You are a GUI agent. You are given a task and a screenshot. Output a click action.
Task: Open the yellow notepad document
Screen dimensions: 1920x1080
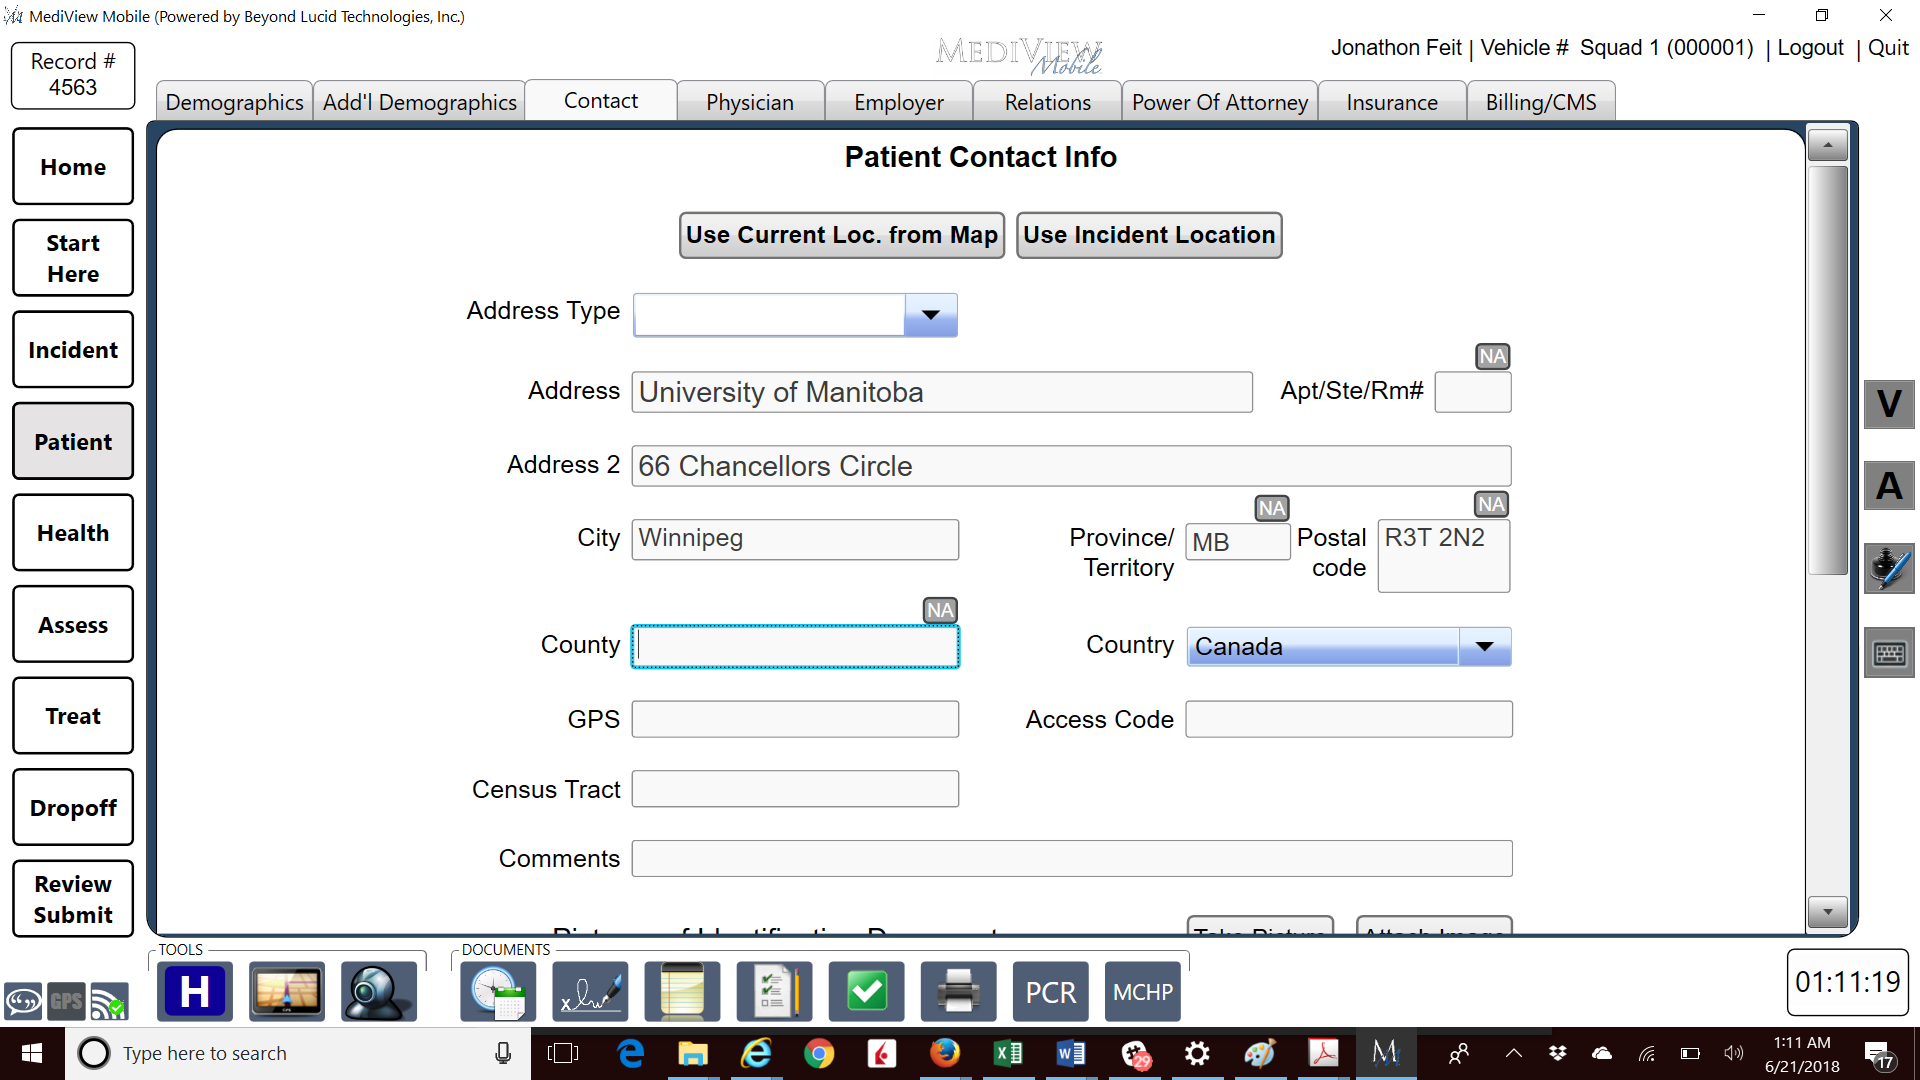(x=682, y=992)
